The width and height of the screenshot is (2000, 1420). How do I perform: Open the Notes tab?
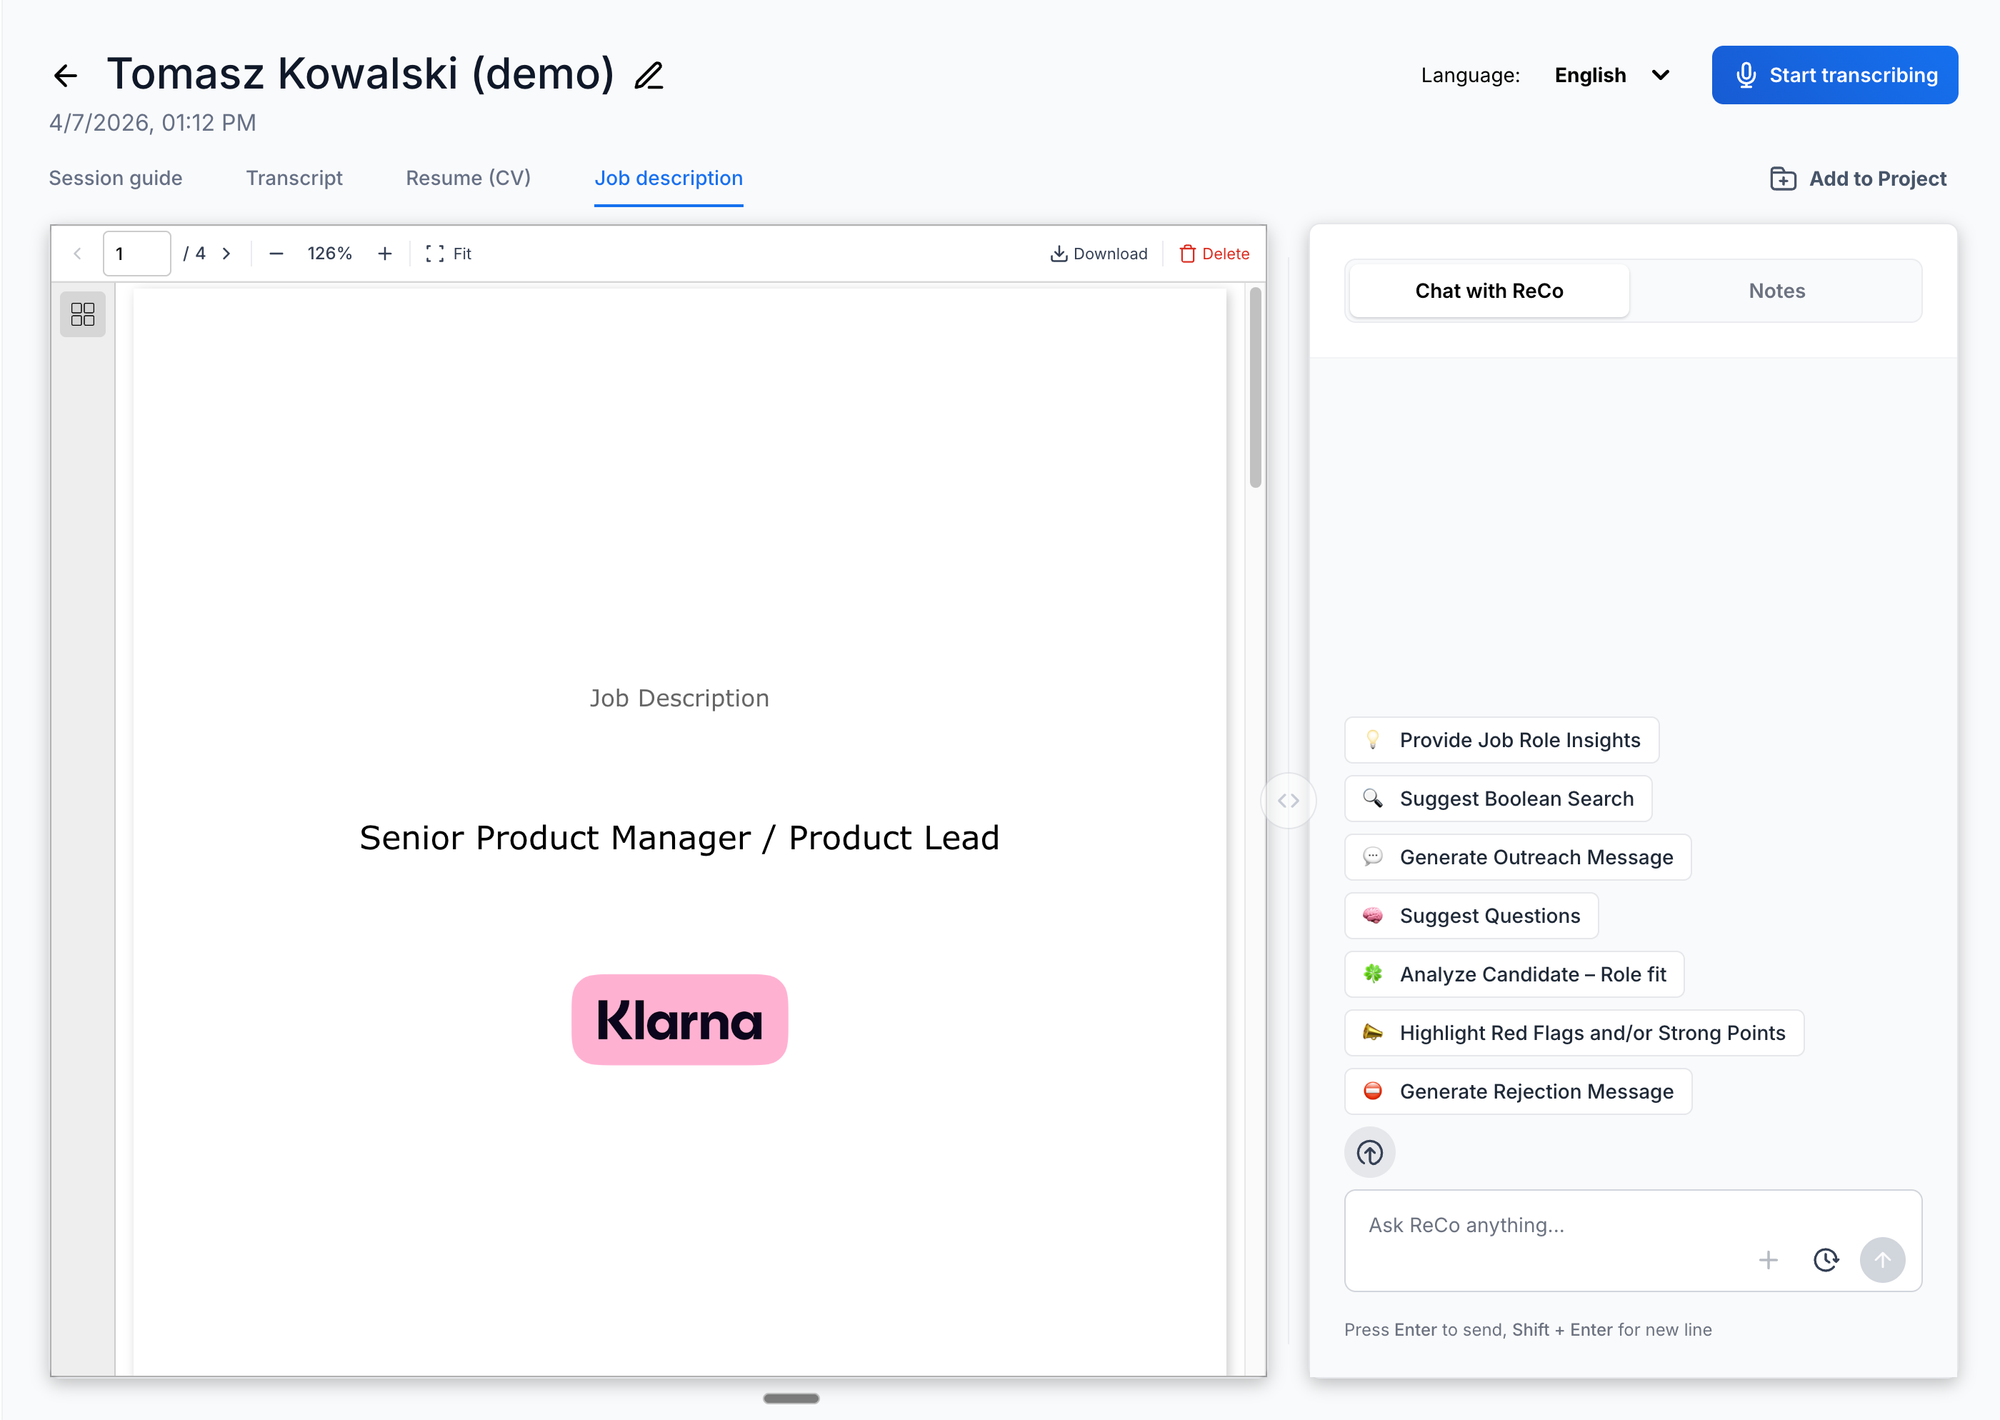pos(1777,291)
